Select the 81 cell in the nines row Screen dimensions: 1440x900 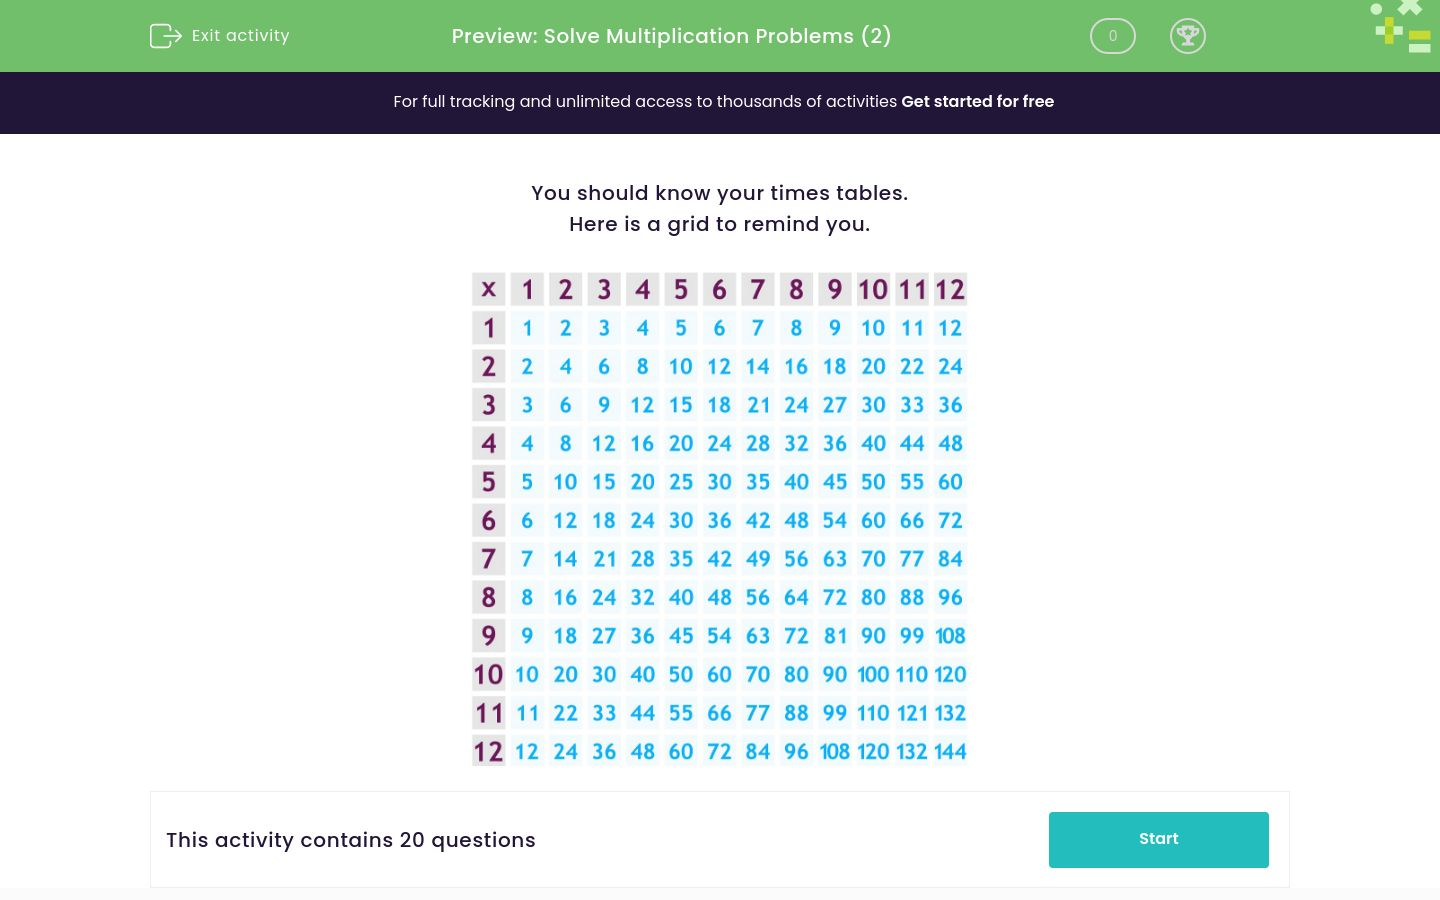835,636
